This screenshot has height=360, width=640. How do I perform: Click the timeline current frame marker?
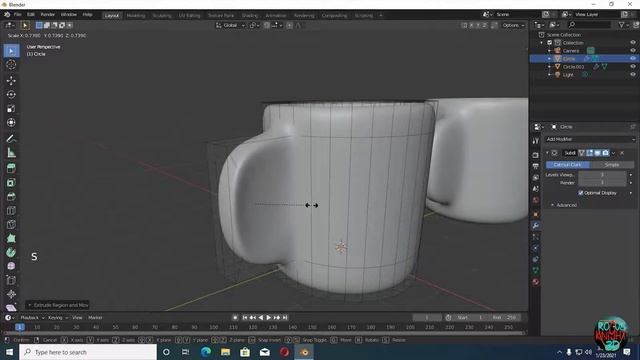(x=20, y=327)
